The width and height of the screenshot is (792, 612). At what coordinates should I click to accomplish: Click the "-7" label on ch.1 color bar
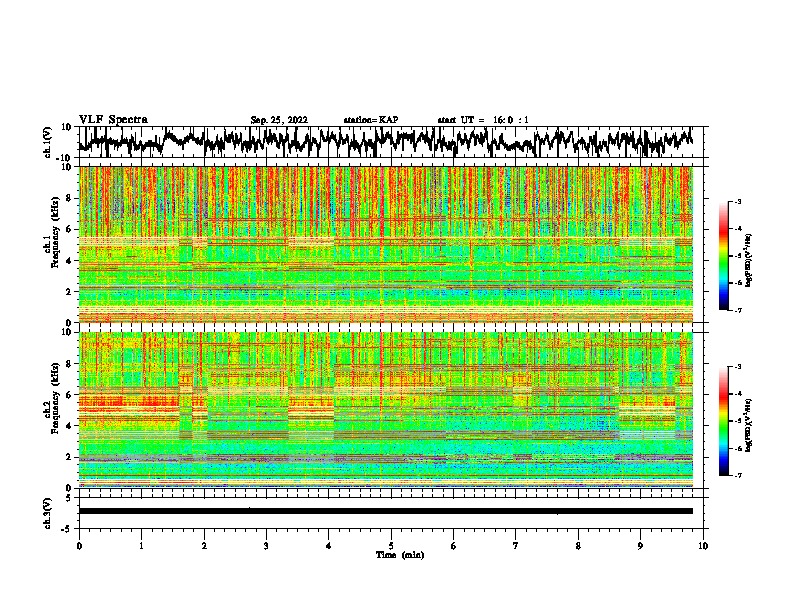(738, 310)
